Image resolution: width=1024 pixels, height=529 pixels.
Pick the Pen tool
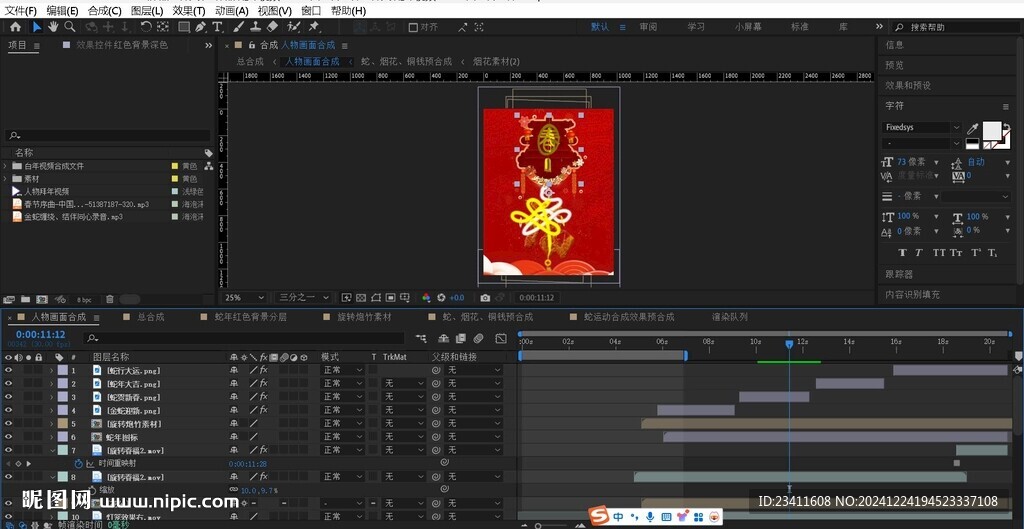coord(200,27)
